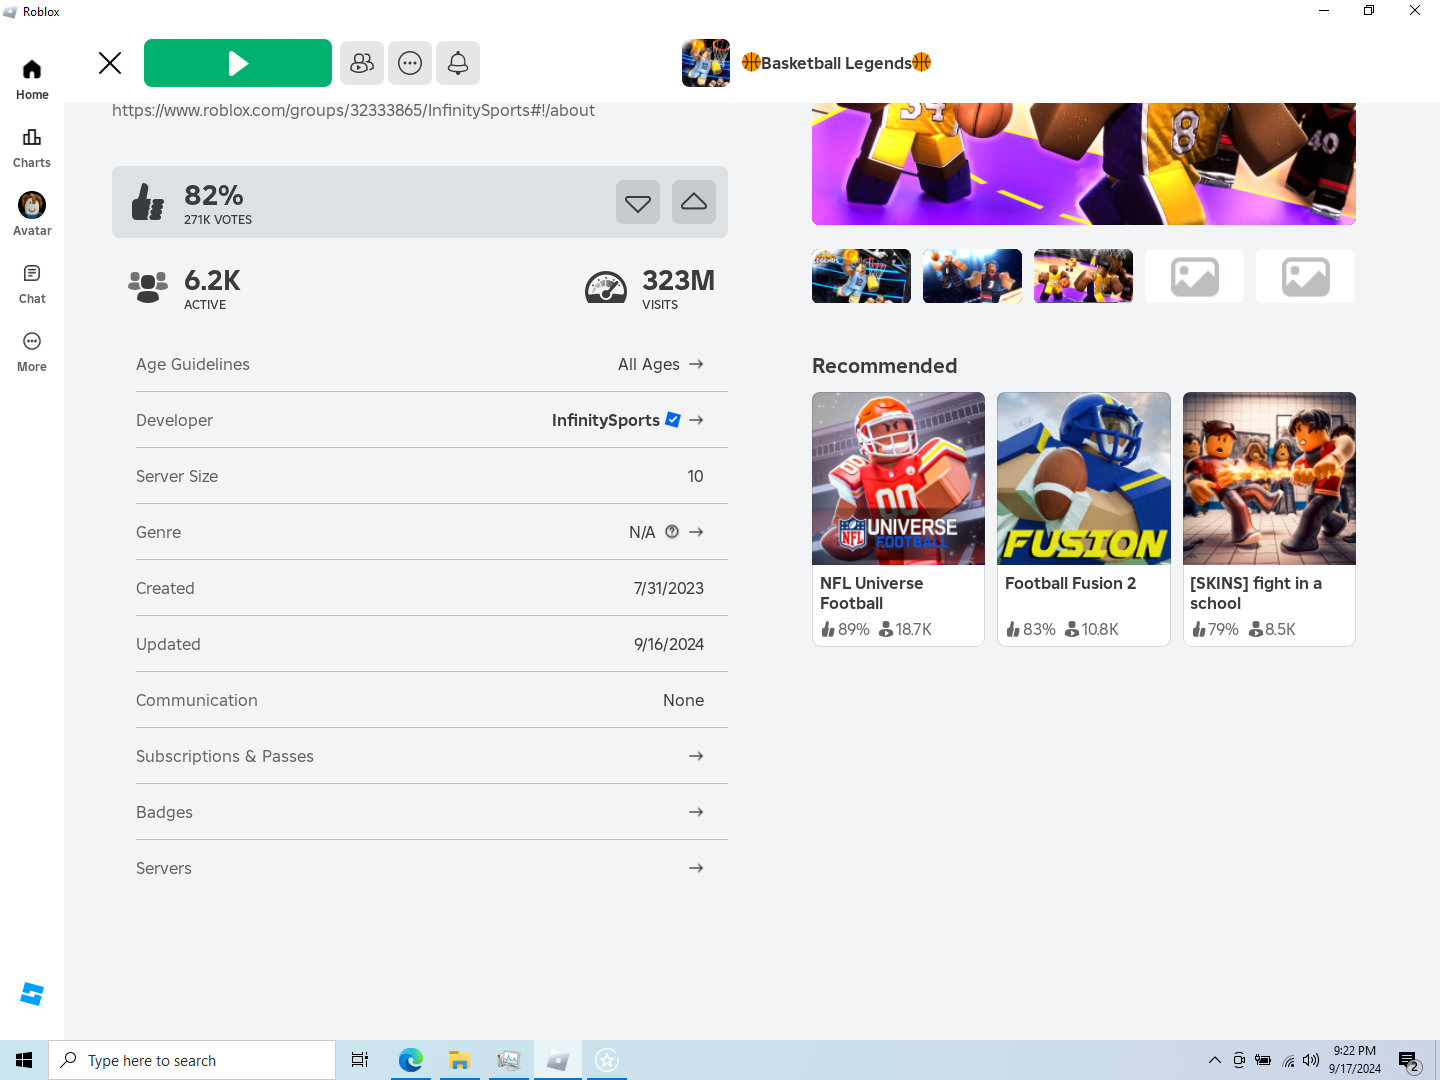
Task: Click the Basketball Legends title
Action: pos(837,63)
